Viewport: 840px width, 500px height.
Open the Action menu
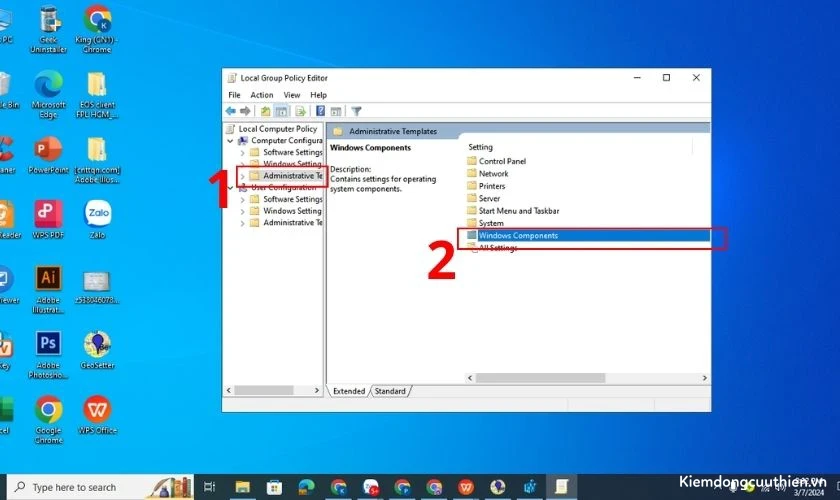[x=261, y=95]
